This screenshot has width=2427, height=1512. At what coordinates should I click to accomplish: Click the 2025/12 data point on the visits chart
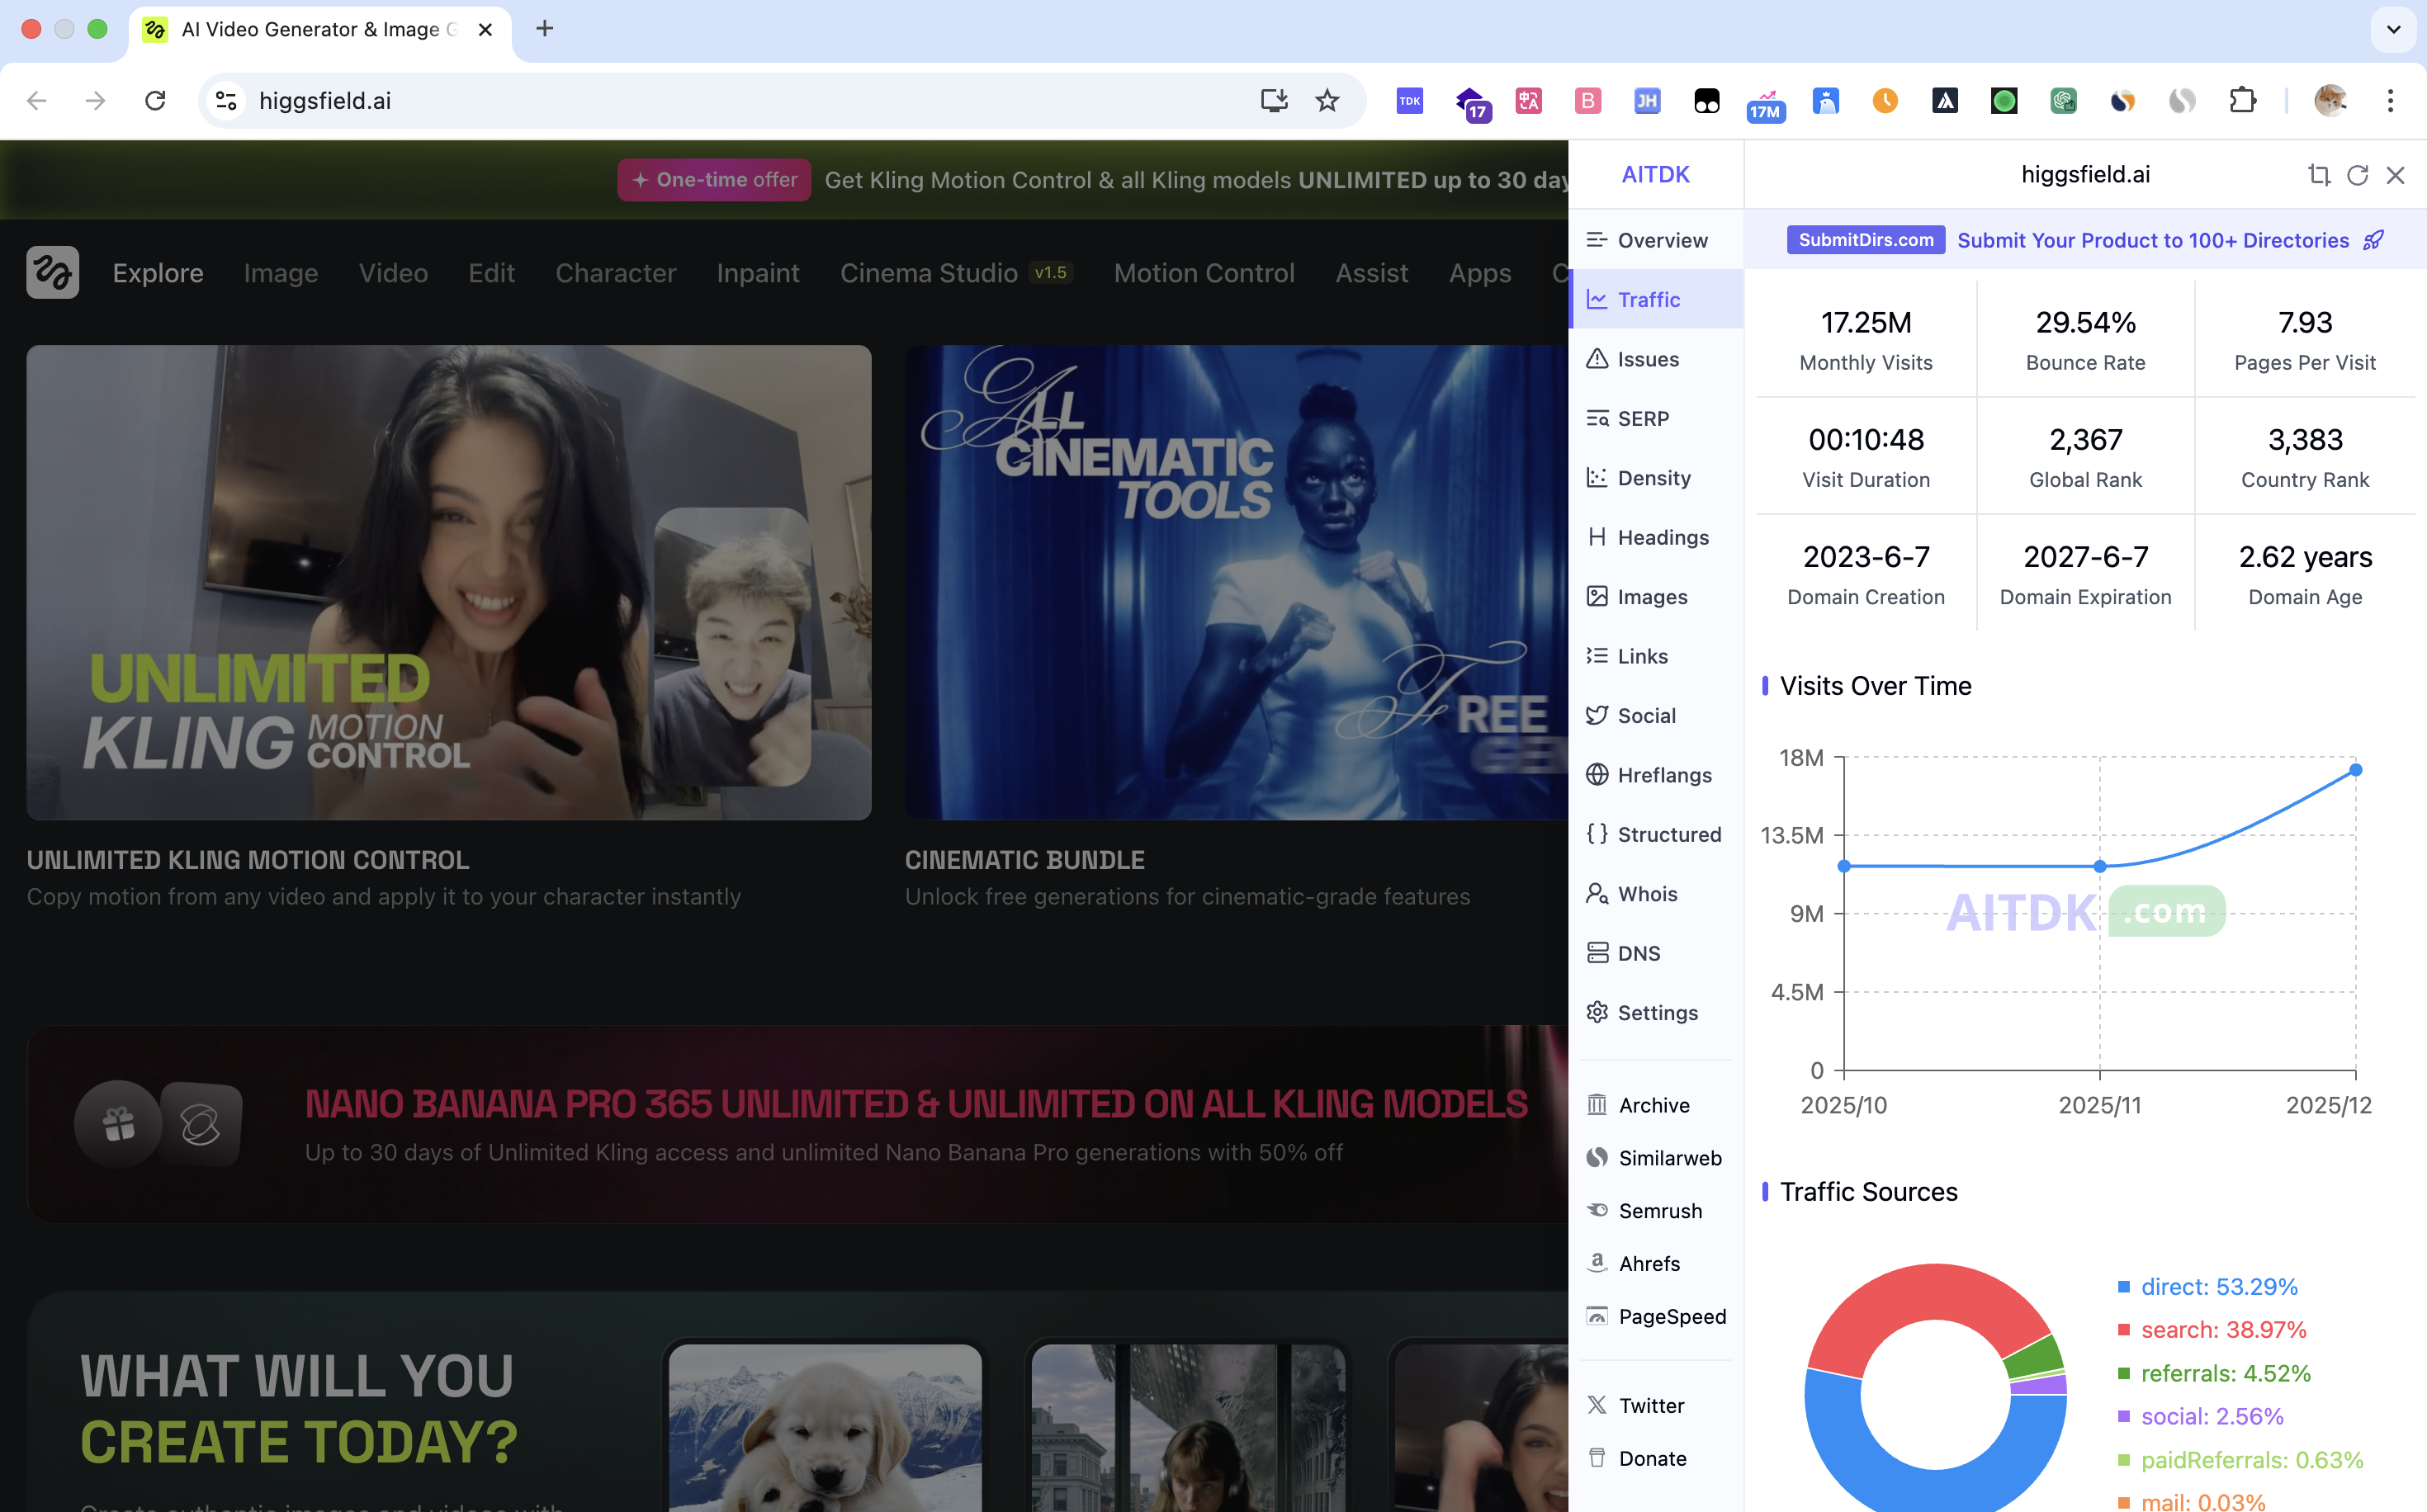pos(2356,770)
